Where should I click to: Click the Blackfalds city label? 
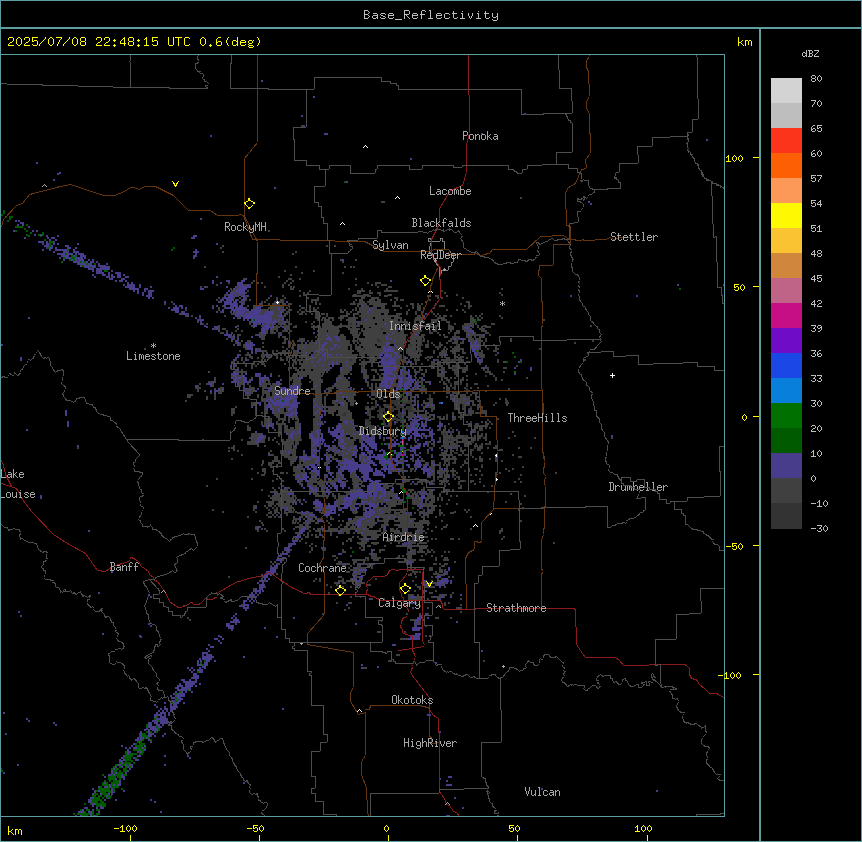tap(441, 223)
